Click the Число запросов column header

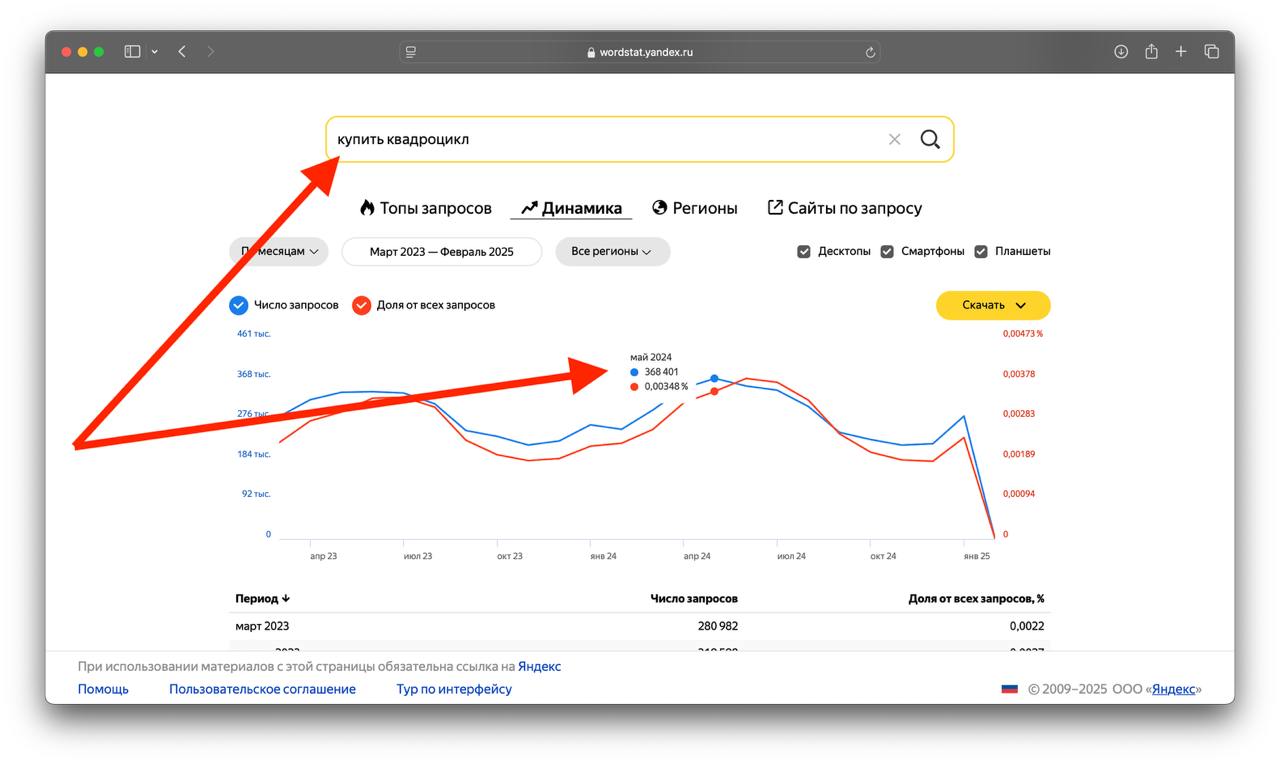pos(694,599)
